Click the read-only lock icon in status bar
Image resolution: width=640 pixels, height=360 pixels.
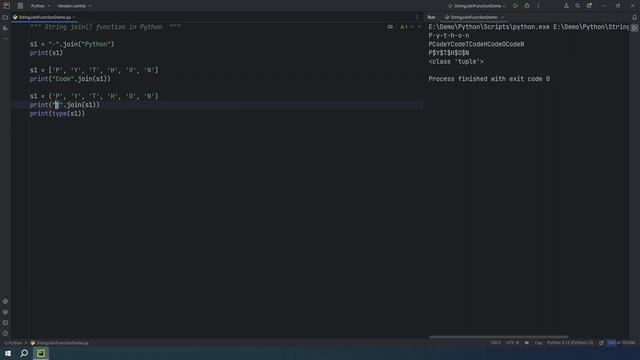601,343
